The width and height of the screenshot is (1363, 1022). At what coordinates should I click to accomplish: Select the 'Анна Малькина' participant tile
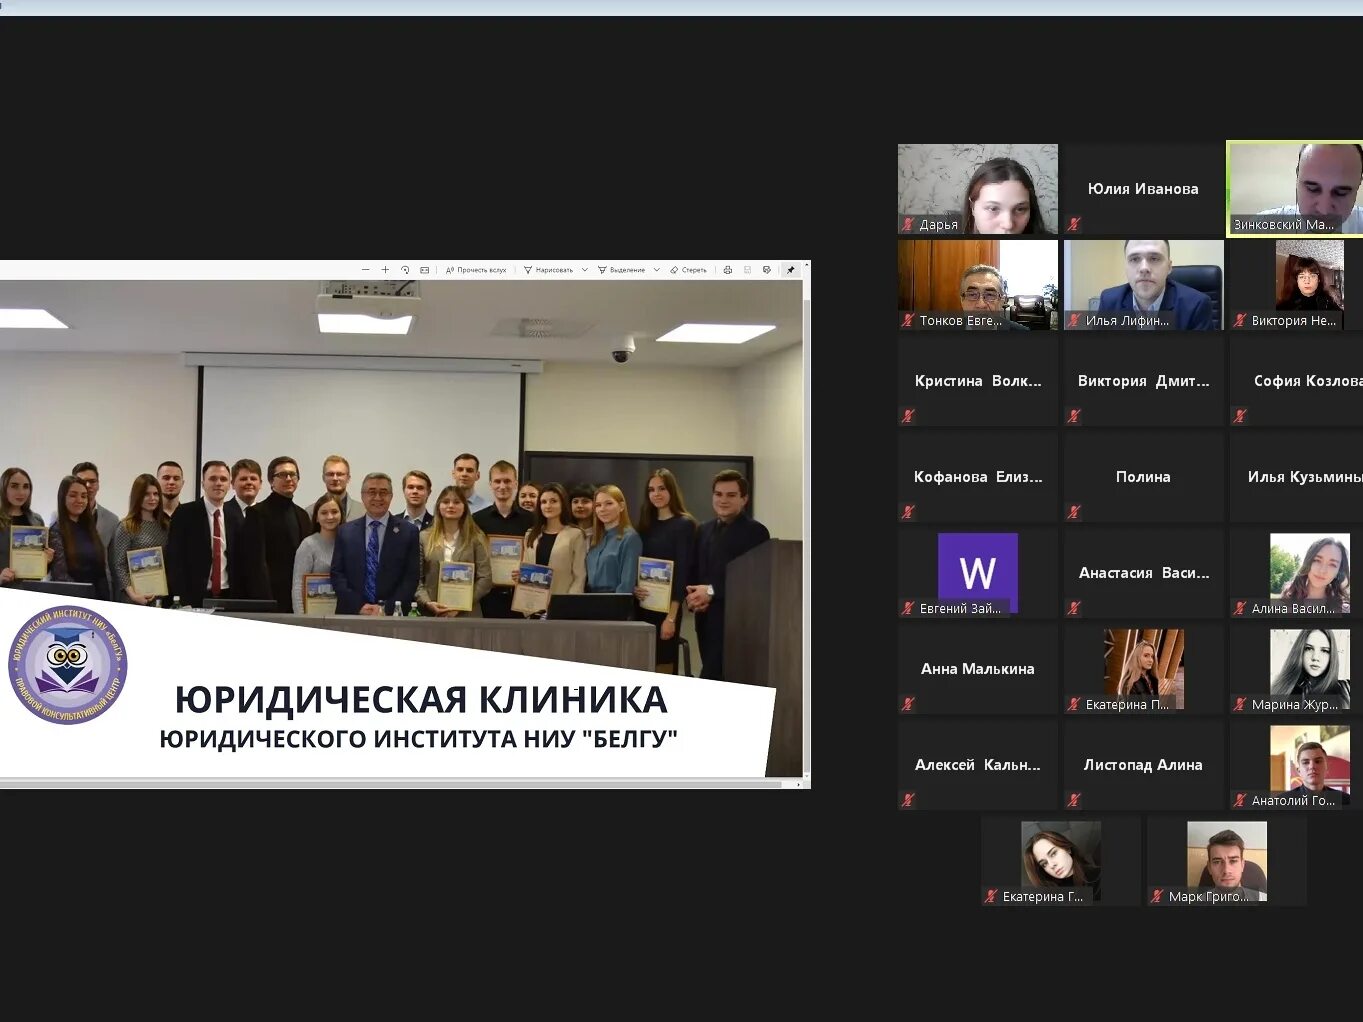(977, 669)
